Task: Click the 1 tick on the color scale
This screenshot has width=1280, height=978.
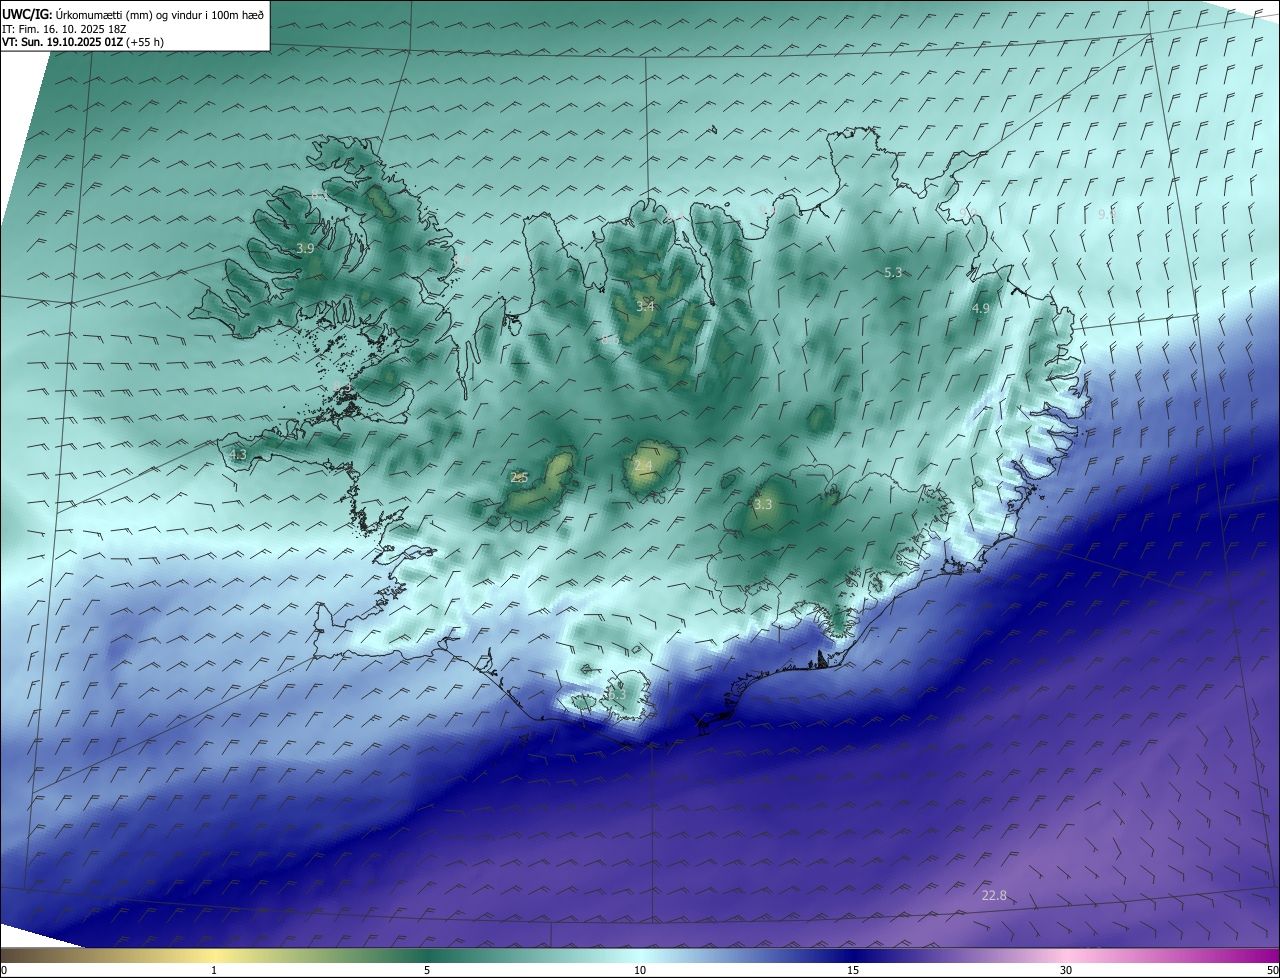Action: pos(214,970)
